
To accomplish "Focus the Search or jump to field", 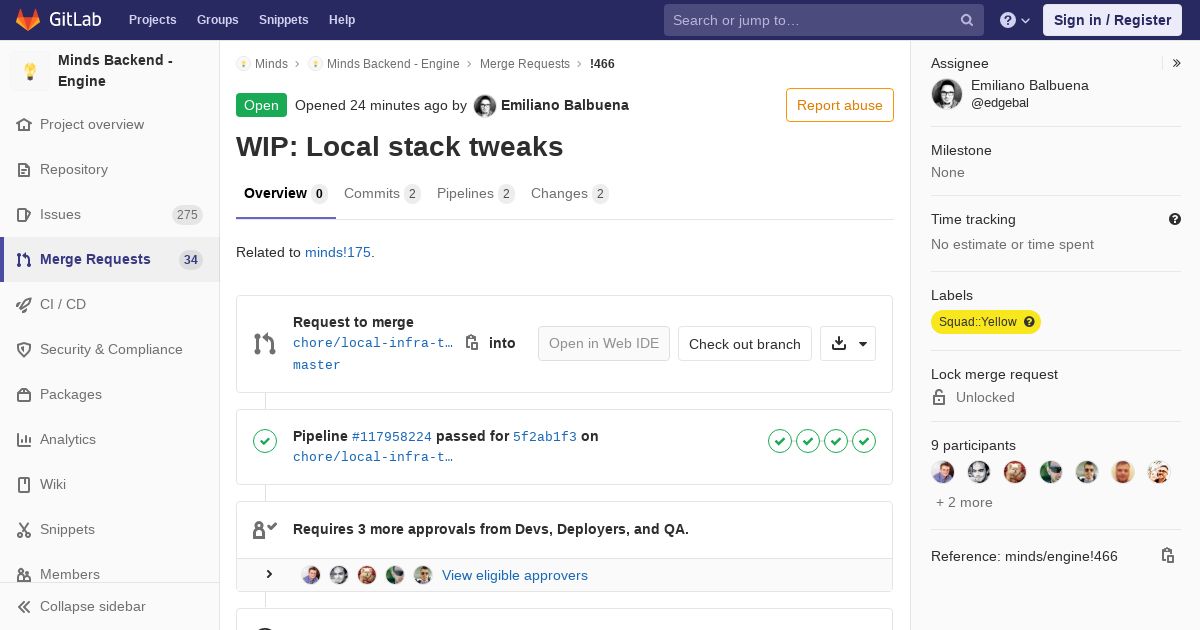I will coord(810,20).
